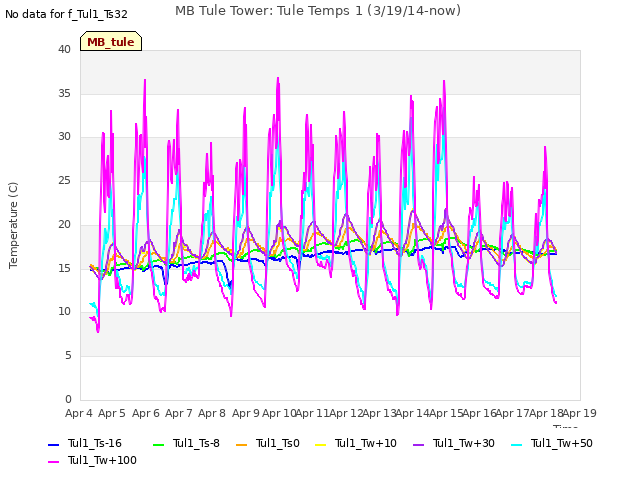
Task: Click the 10 y-axis tick label
Action: click(x=64, y=312)
